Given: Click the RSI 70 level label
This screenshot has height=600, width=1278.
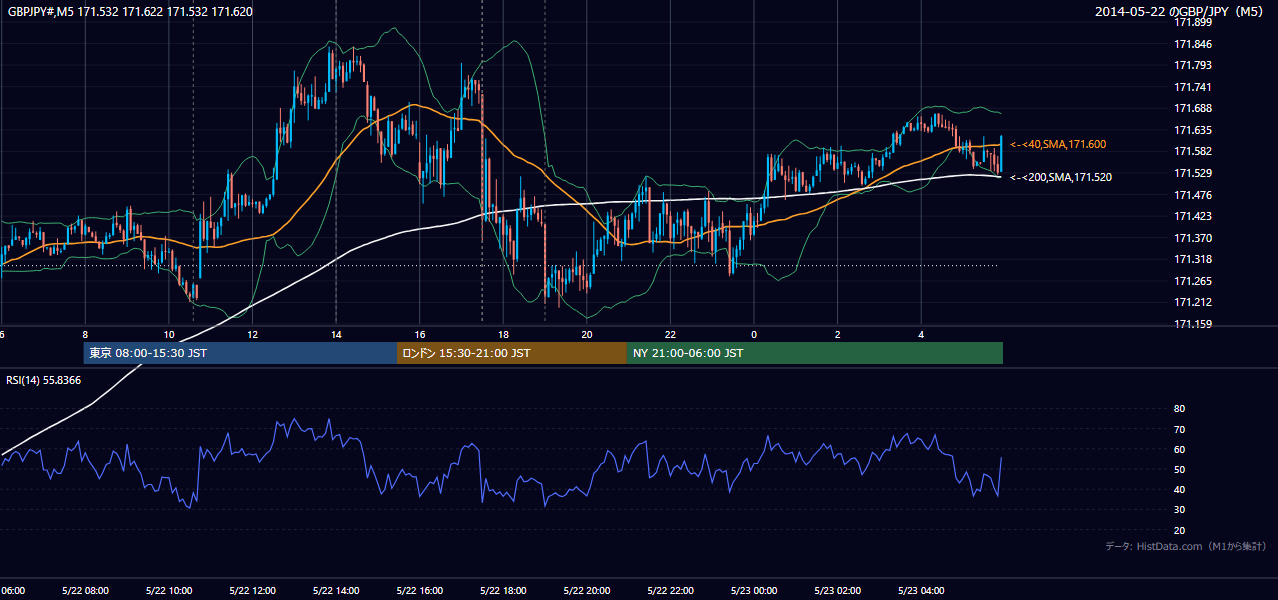Looking at the screenshot, I should pyautogui.click(x=1179, y=429).
